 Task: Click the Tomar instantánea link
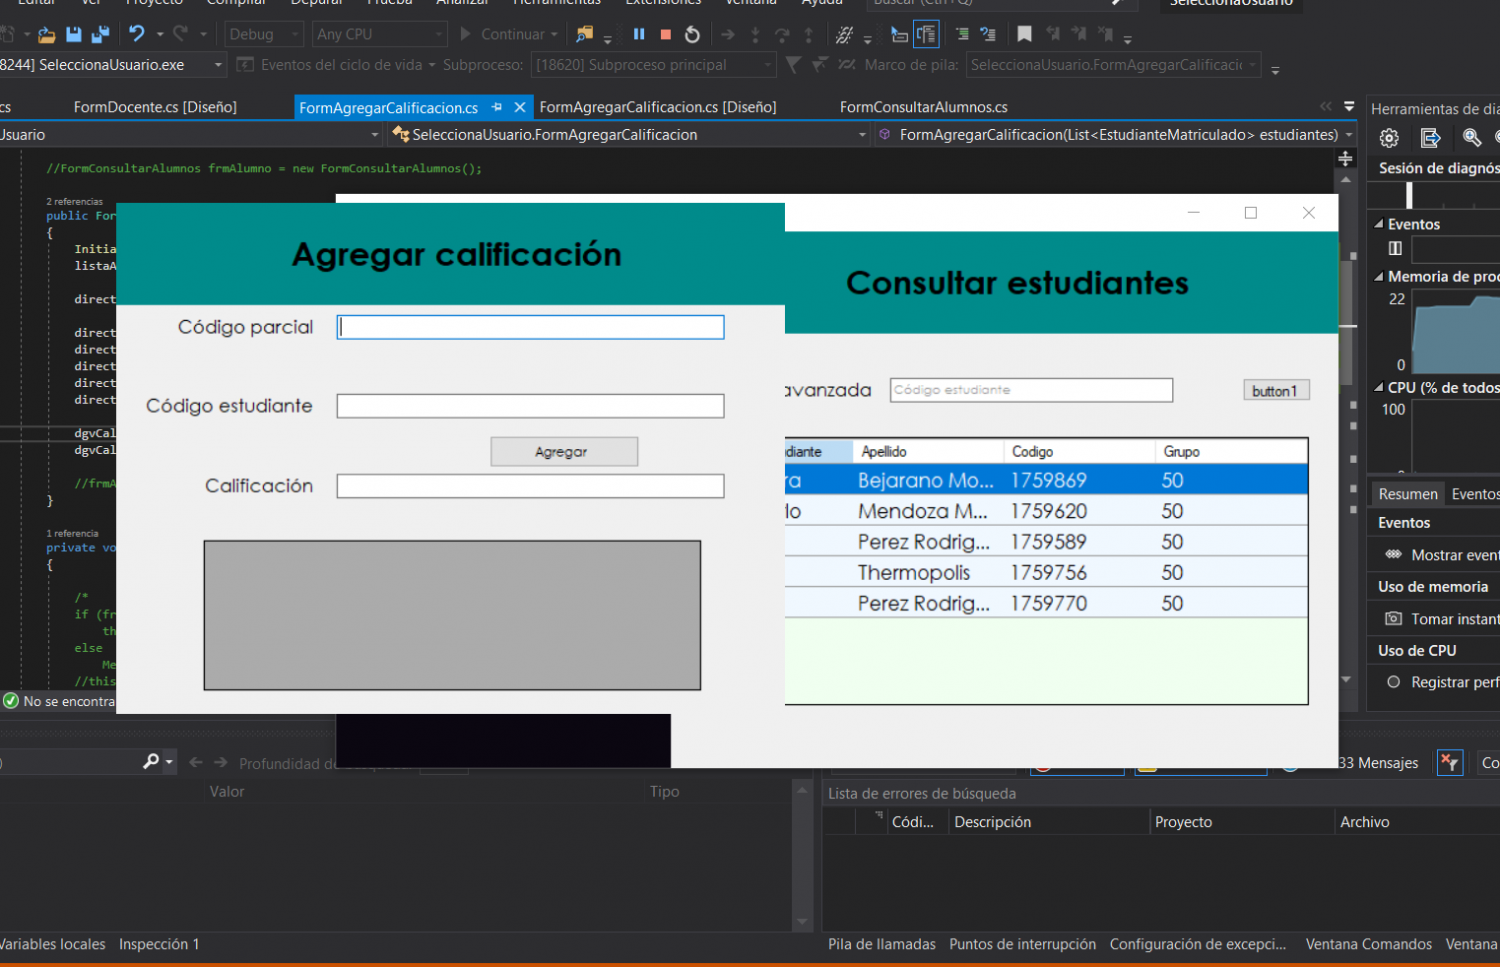[1454, 619]
